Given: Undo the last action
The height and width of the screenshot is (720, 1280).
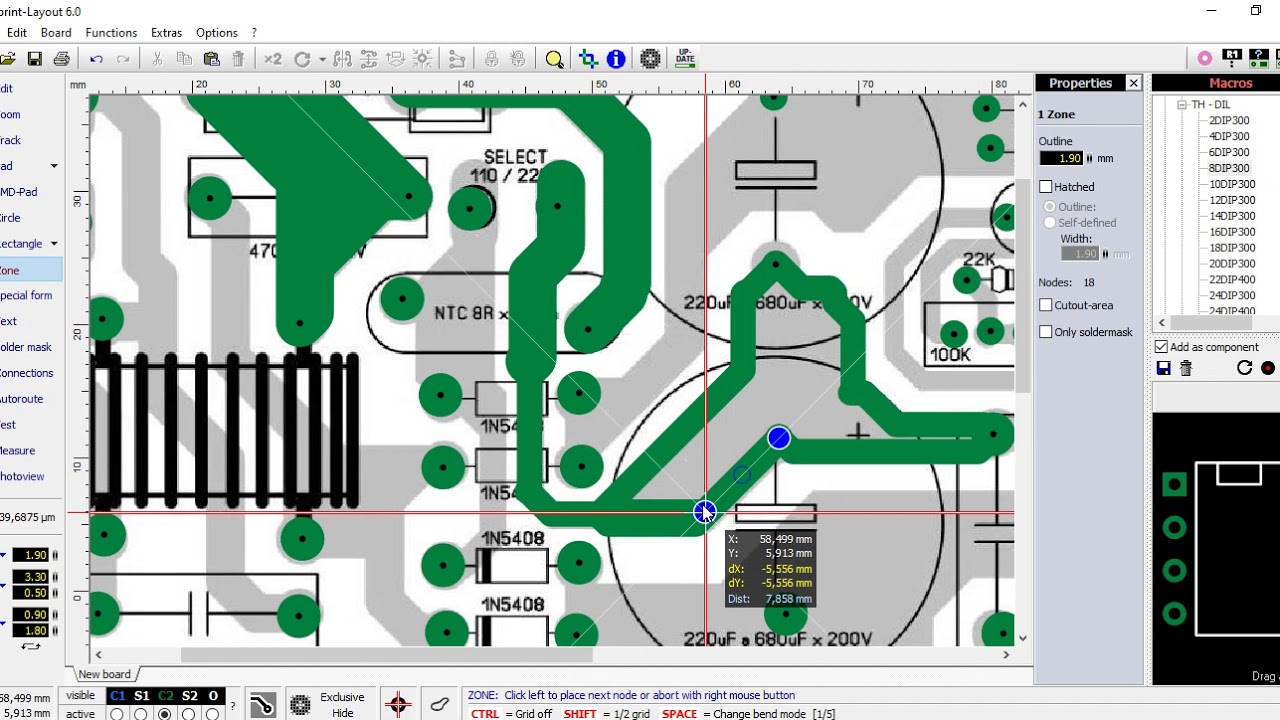Looking at the screenshot, I should [96, 59].
